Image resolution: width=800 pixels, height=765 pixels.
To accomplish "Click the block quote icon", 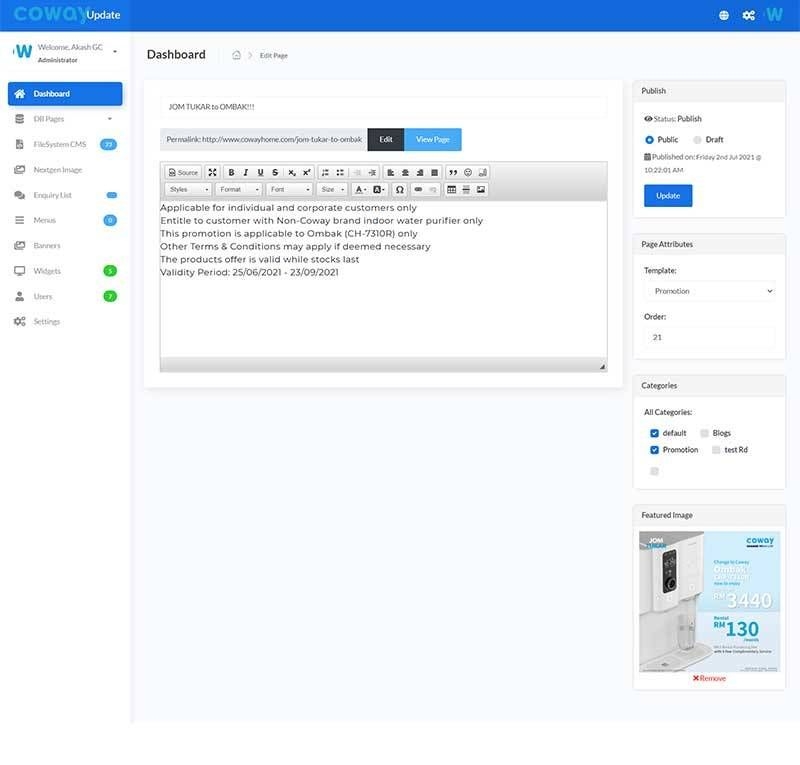I will coord(453,173).
